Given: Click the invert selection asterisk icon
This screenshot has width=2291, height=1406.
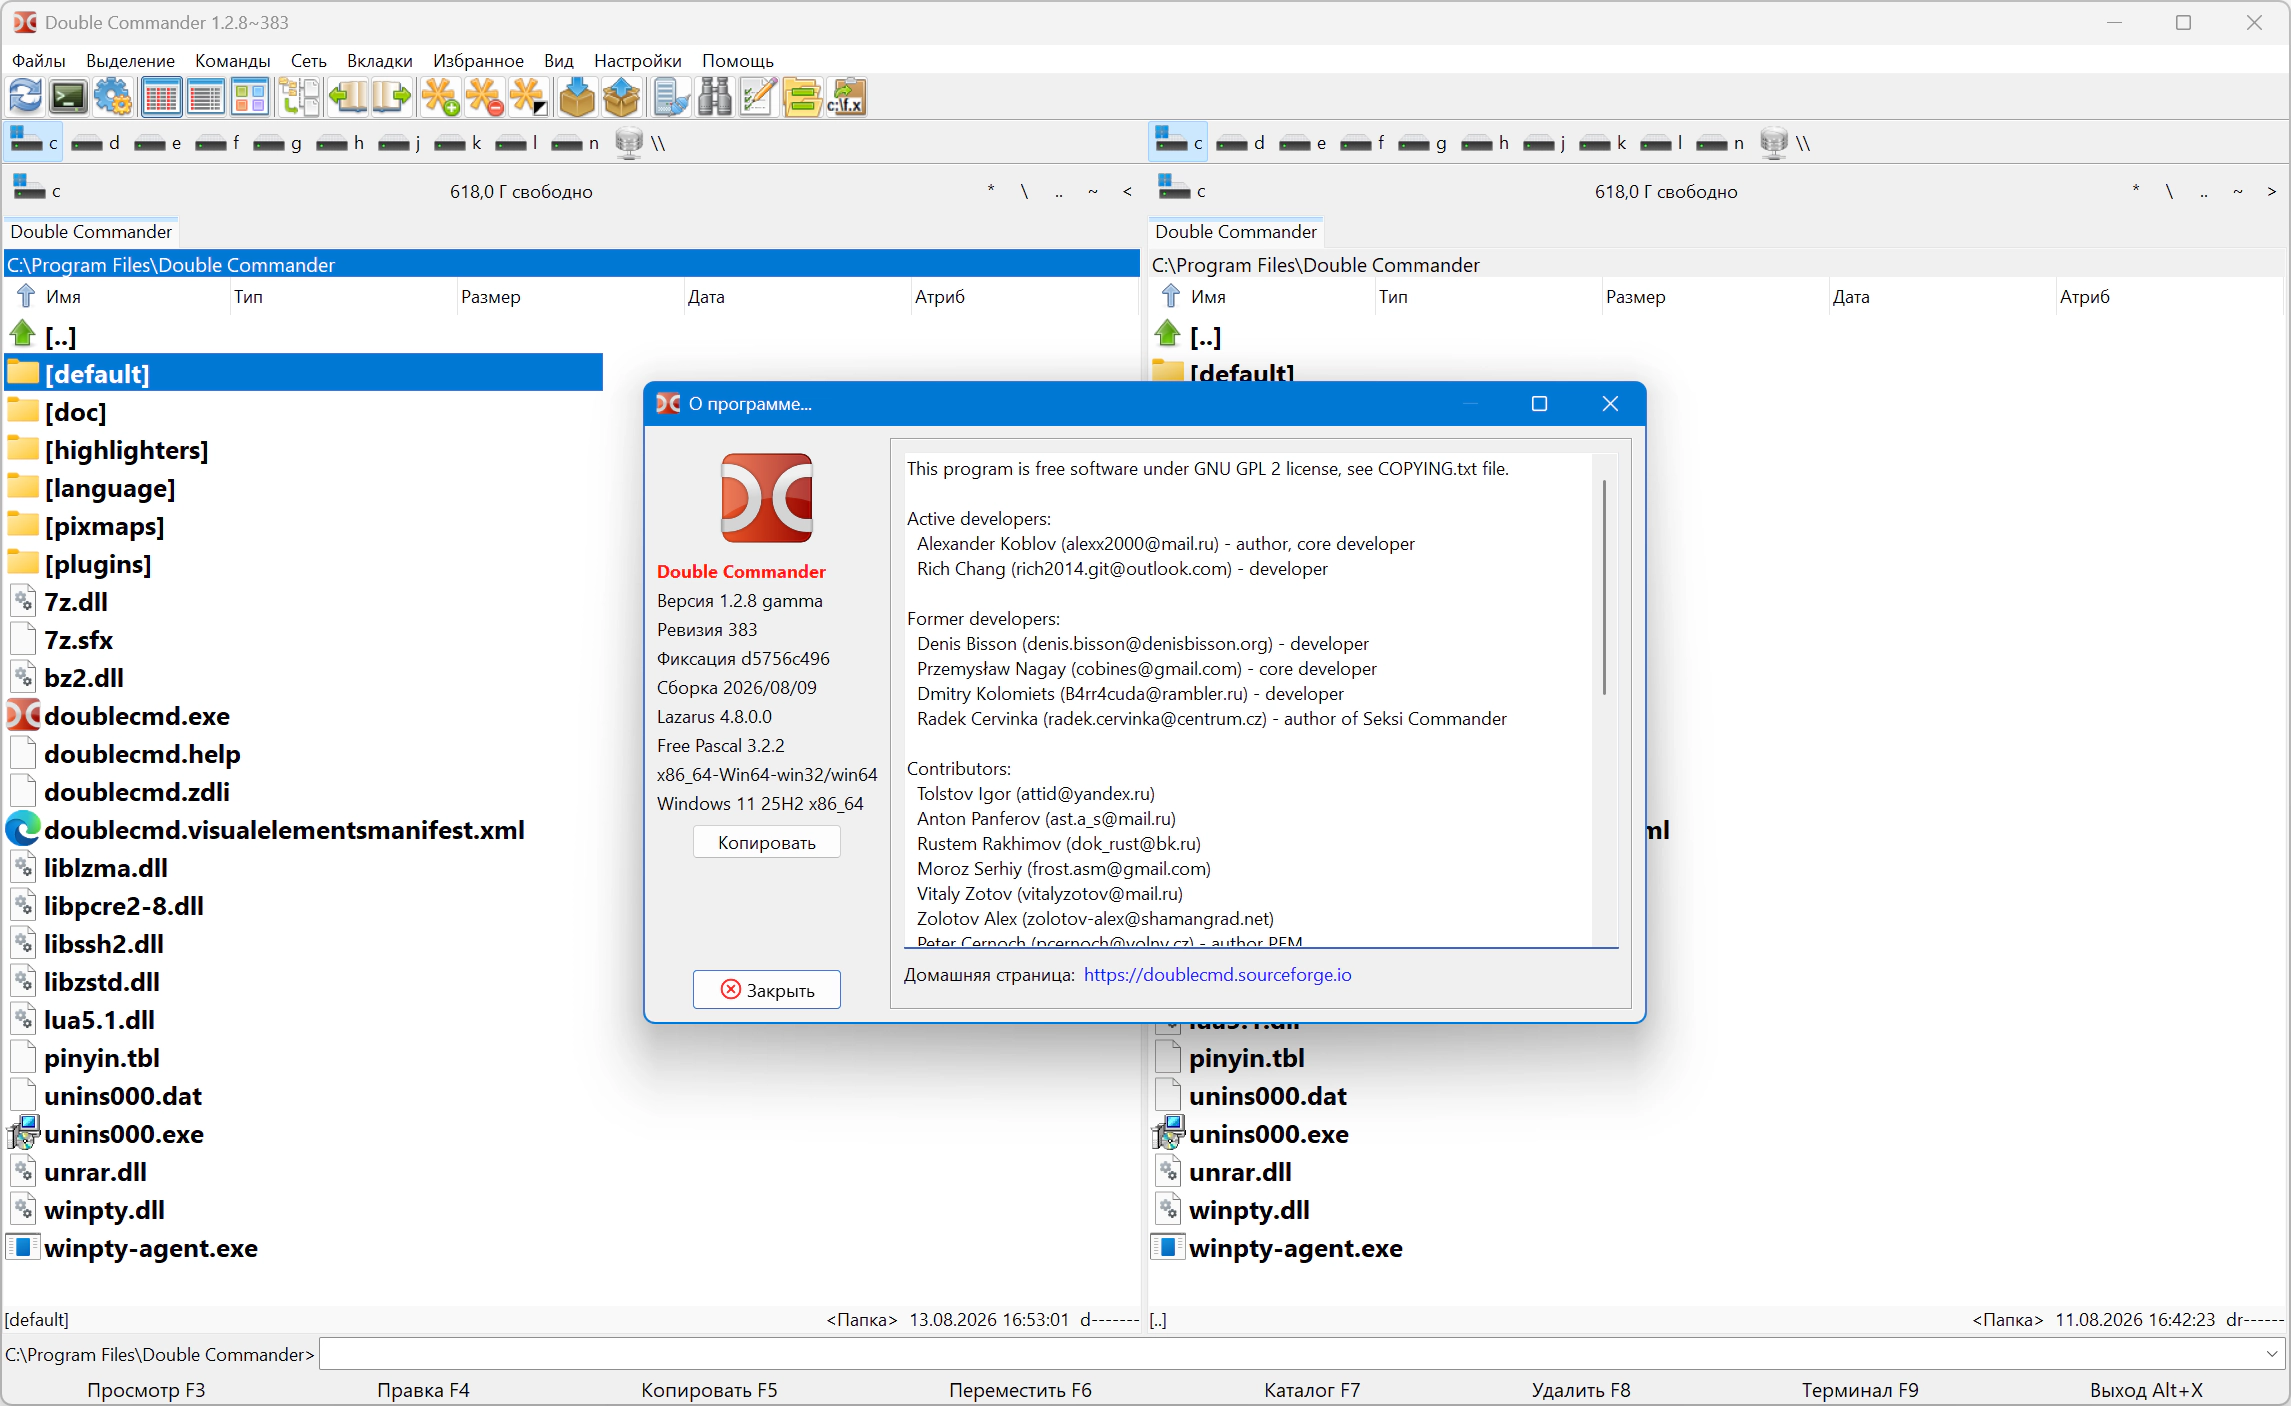Looking at the screenshot, I should click(x=528, y=97).
